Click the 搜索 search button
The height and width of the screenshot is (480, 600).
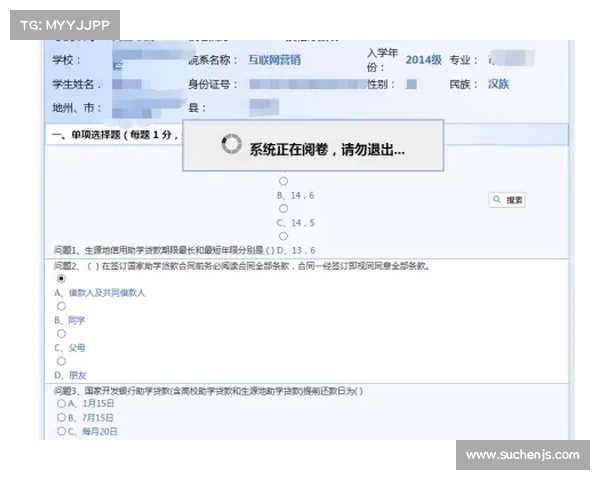(507, 200)
